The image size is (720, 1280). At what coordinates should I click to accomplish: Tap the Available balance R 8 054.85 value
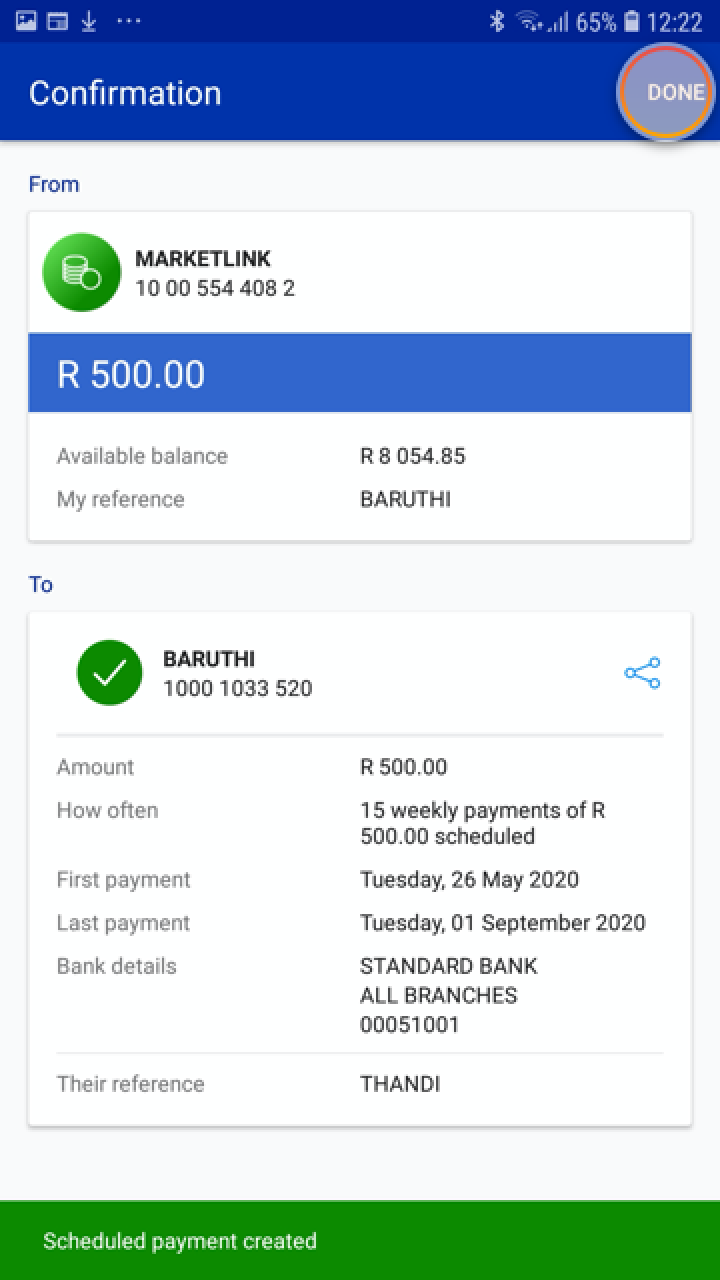[x=412, y=456]
